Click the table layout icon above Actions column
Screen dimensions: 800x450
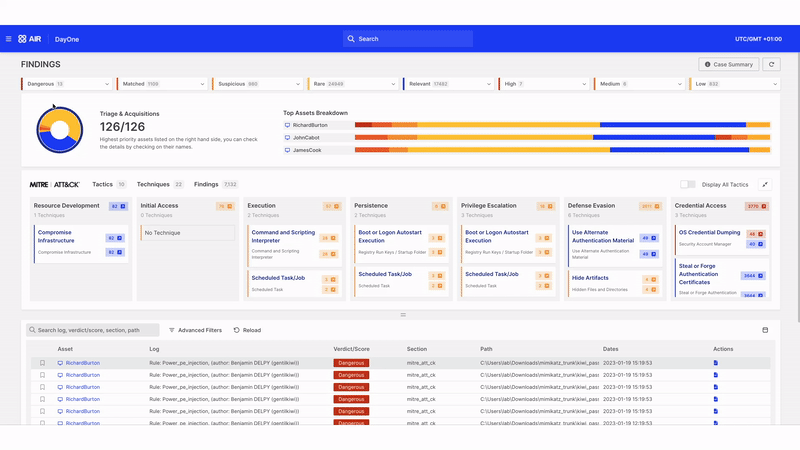(x=765, y=330)
